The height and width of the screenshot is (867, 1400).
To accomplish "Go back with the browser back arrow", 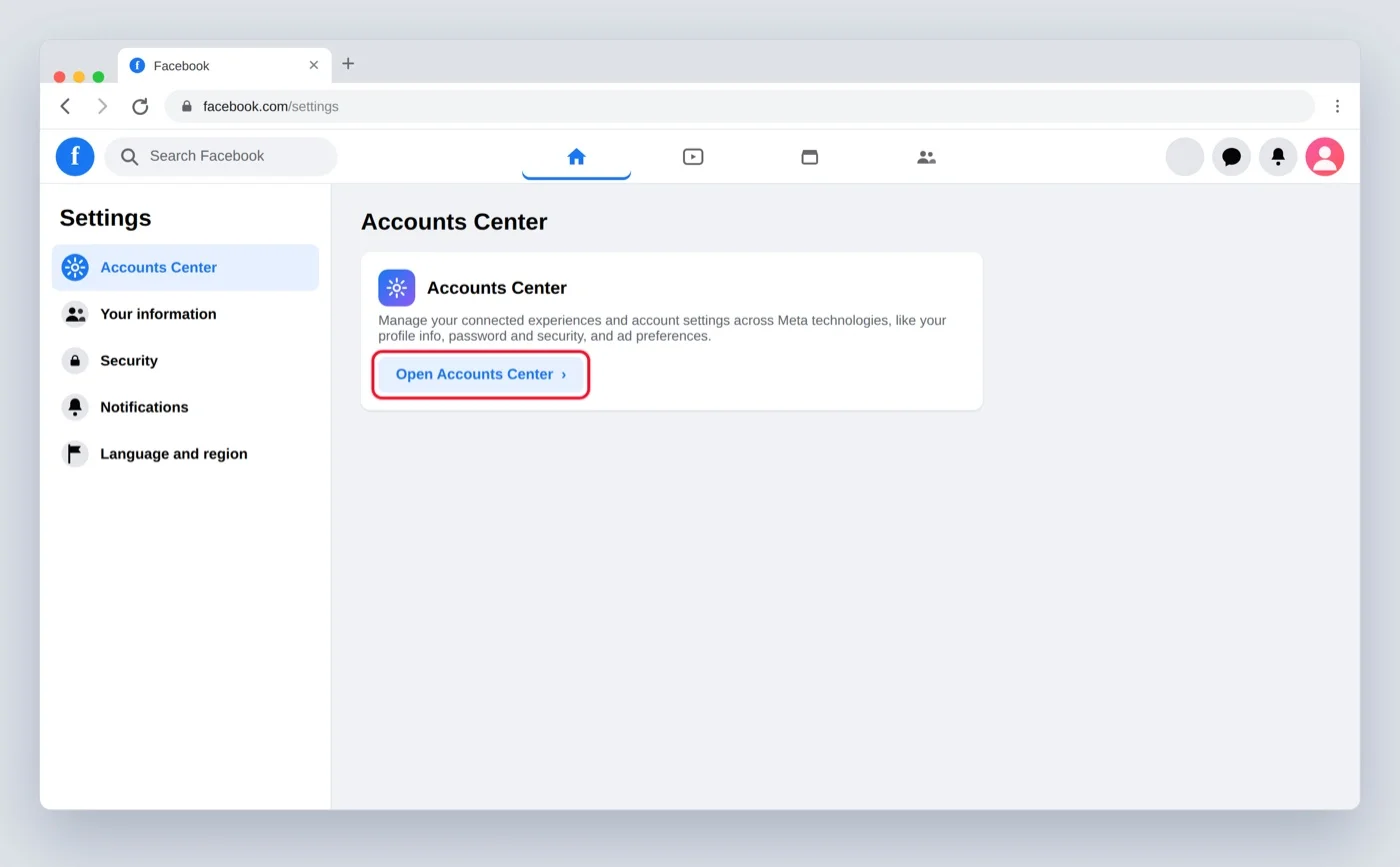I will tap(65, 106).
